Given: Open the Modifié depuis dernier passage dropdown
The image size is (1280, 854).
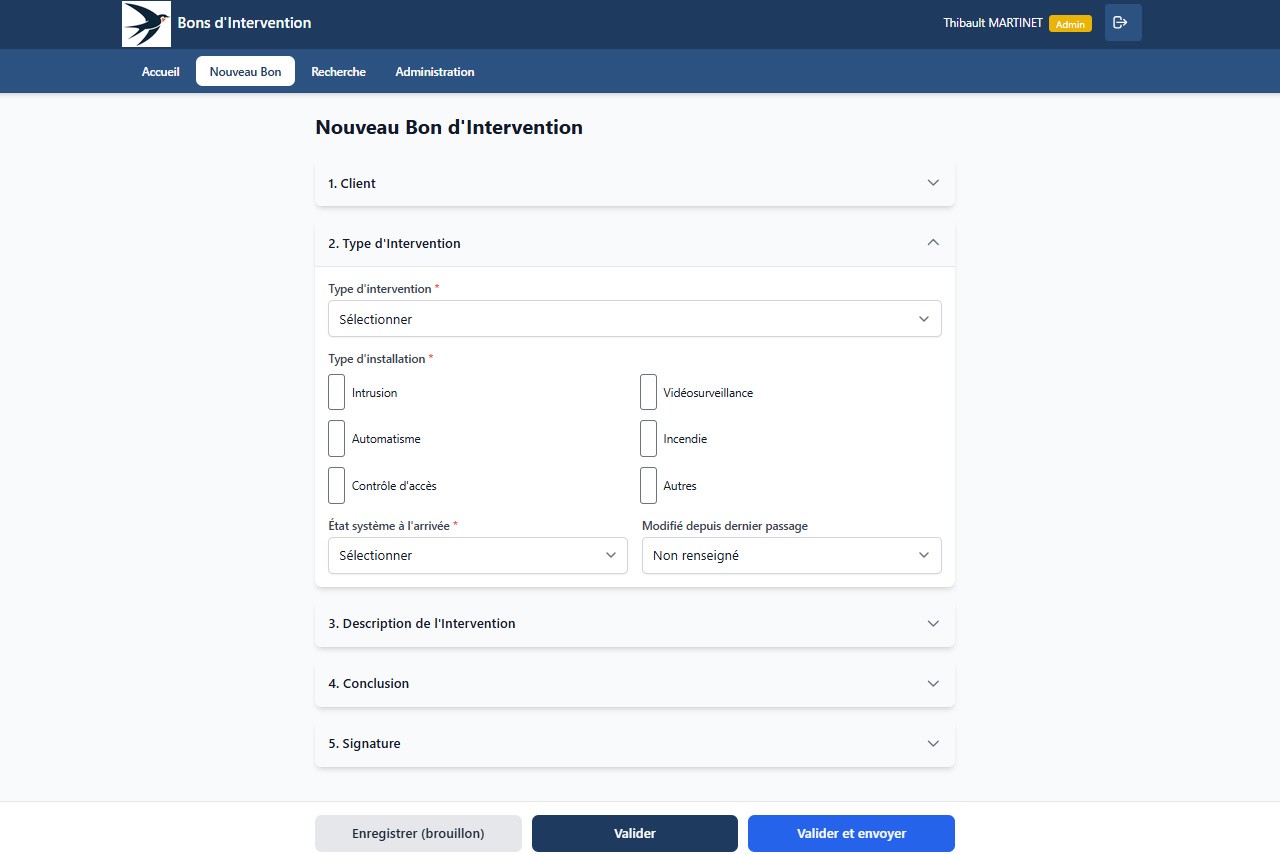Looking at the screenshot, I should click(x=790, y=555).
